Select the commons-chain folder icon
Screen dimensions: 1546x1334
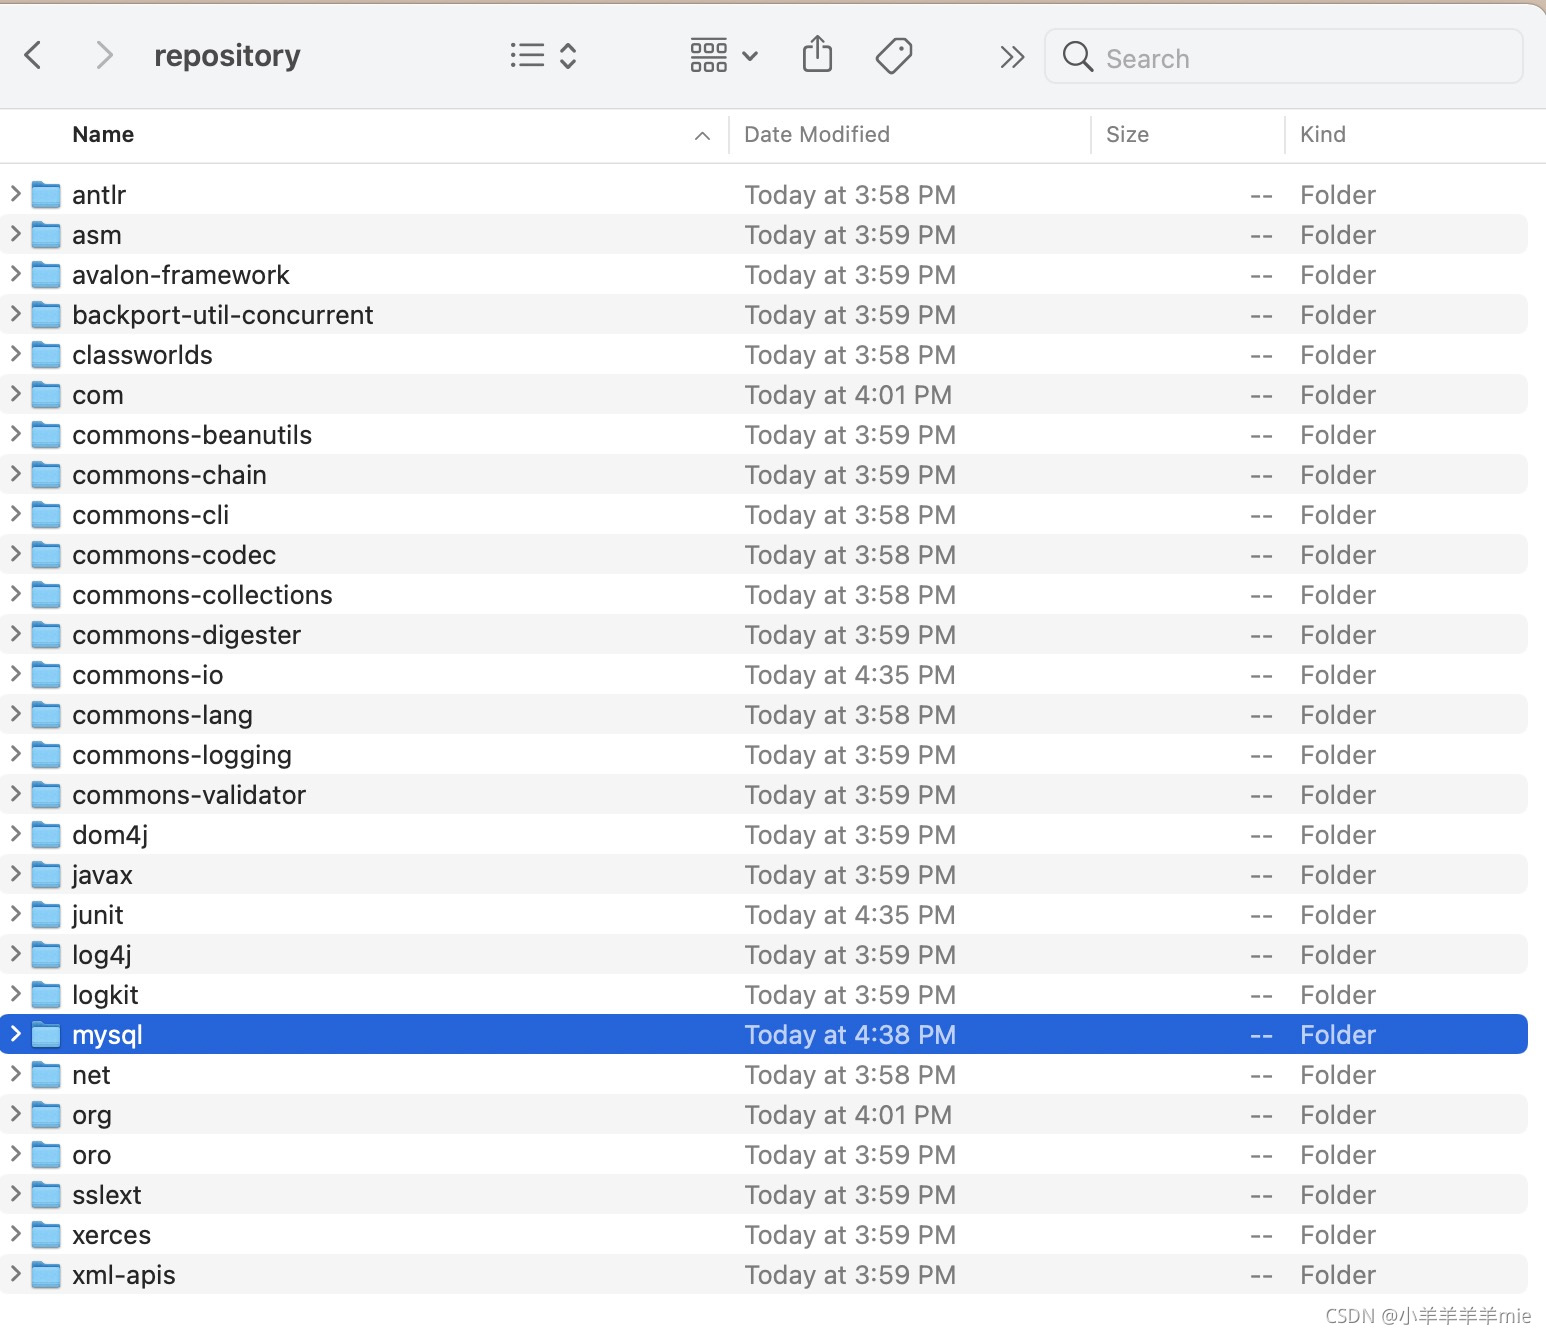pos(46,474)
